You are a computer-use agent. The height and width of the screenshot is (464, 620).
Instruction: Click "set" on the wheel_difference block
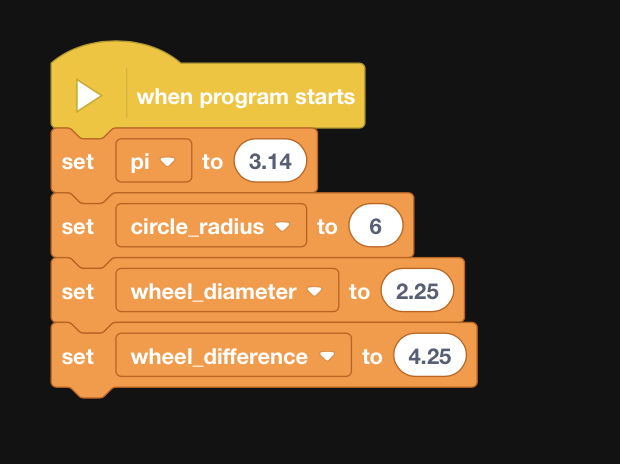tap(77, 356)
